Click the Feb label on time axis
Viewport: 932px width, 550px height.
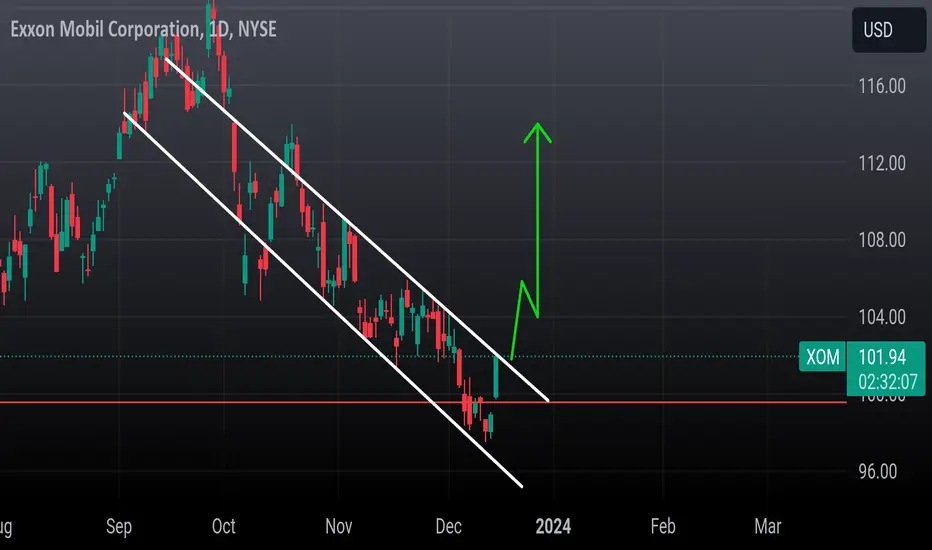tap(663, 526)
